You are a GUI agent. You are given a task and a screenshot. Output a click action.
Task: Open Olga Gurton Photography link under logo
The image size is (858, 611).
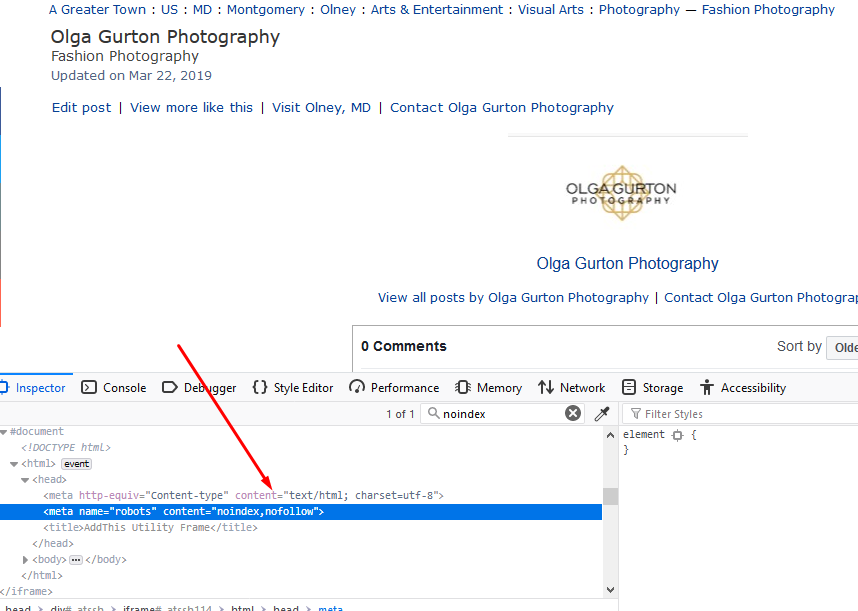628,264
